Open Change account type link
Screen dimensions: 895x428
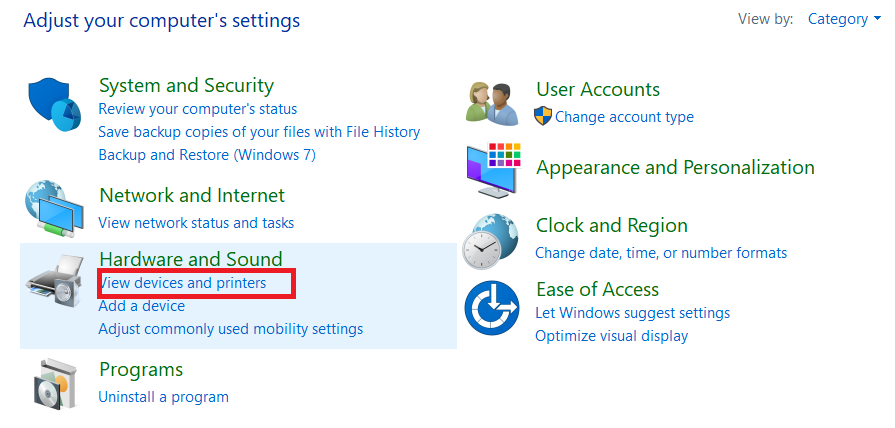(624, 117)
